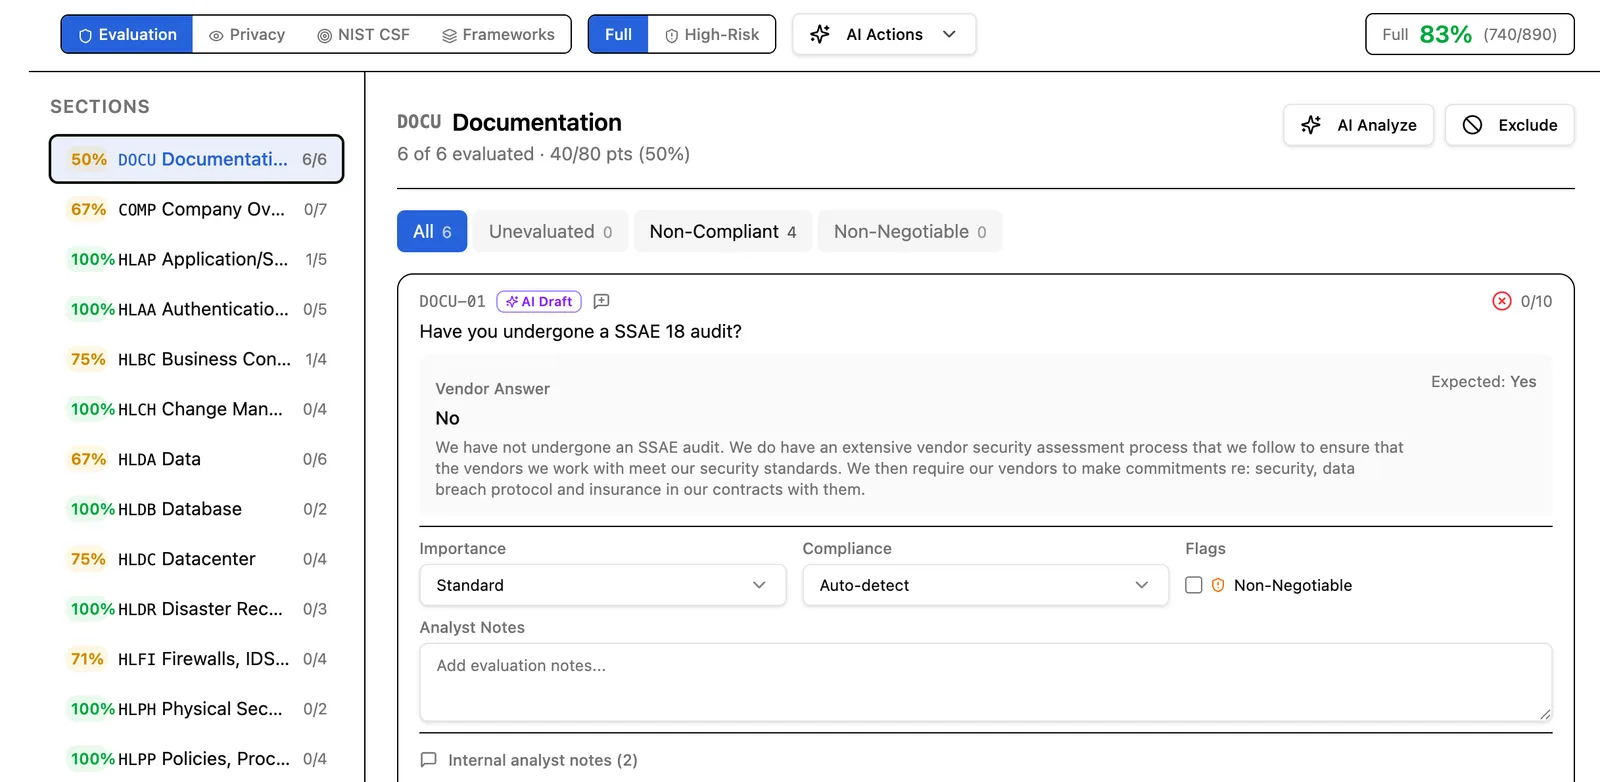This screenshot has width=1600, height=782.
Task: Click the sparkle icon in AI Analyze
Action: pyautogui.click(x=1311, y=125)
